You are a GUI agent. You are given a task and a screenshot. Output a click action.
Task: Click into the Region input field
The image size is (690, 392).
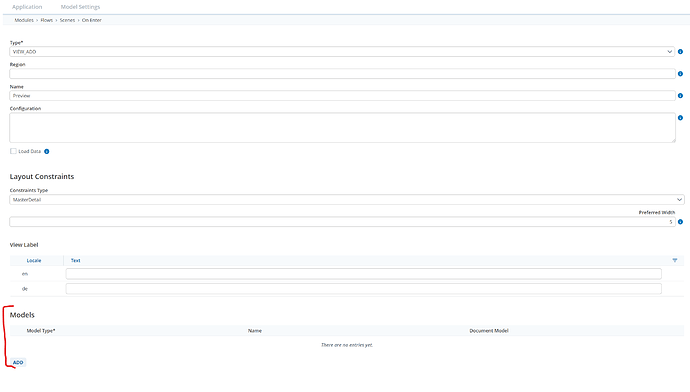[342, 73]
